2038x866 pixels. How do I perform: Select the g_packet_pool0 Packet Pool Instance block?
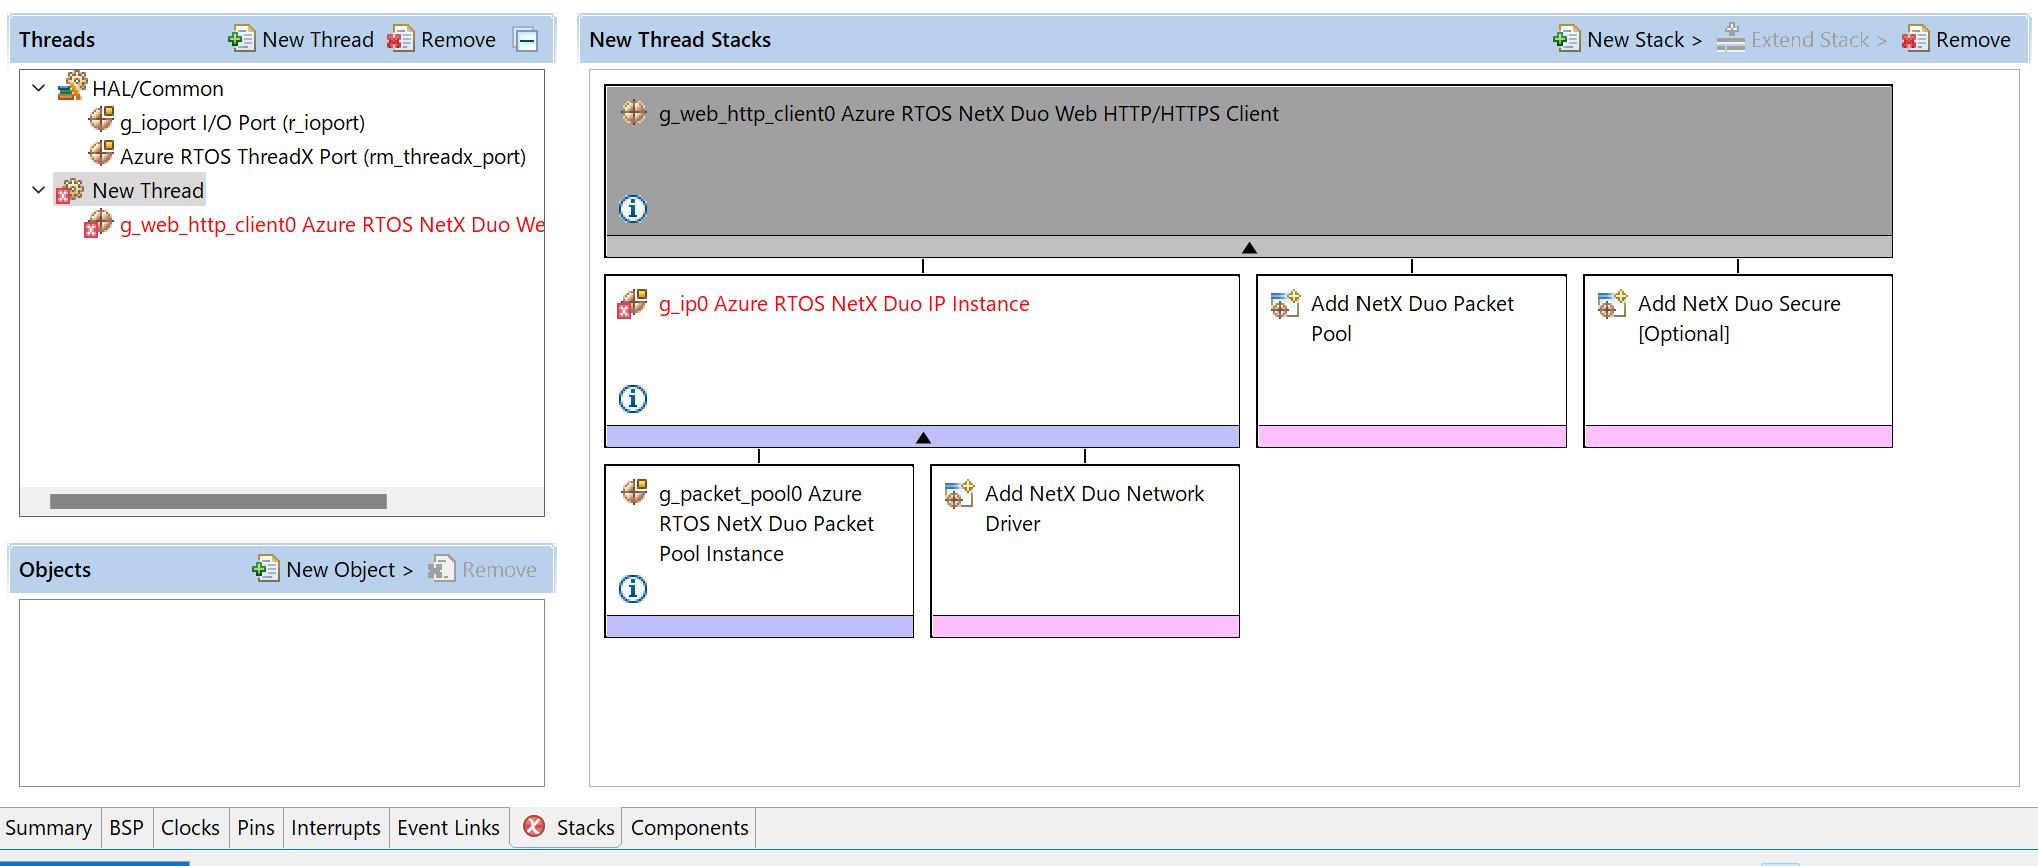point(759,551)
